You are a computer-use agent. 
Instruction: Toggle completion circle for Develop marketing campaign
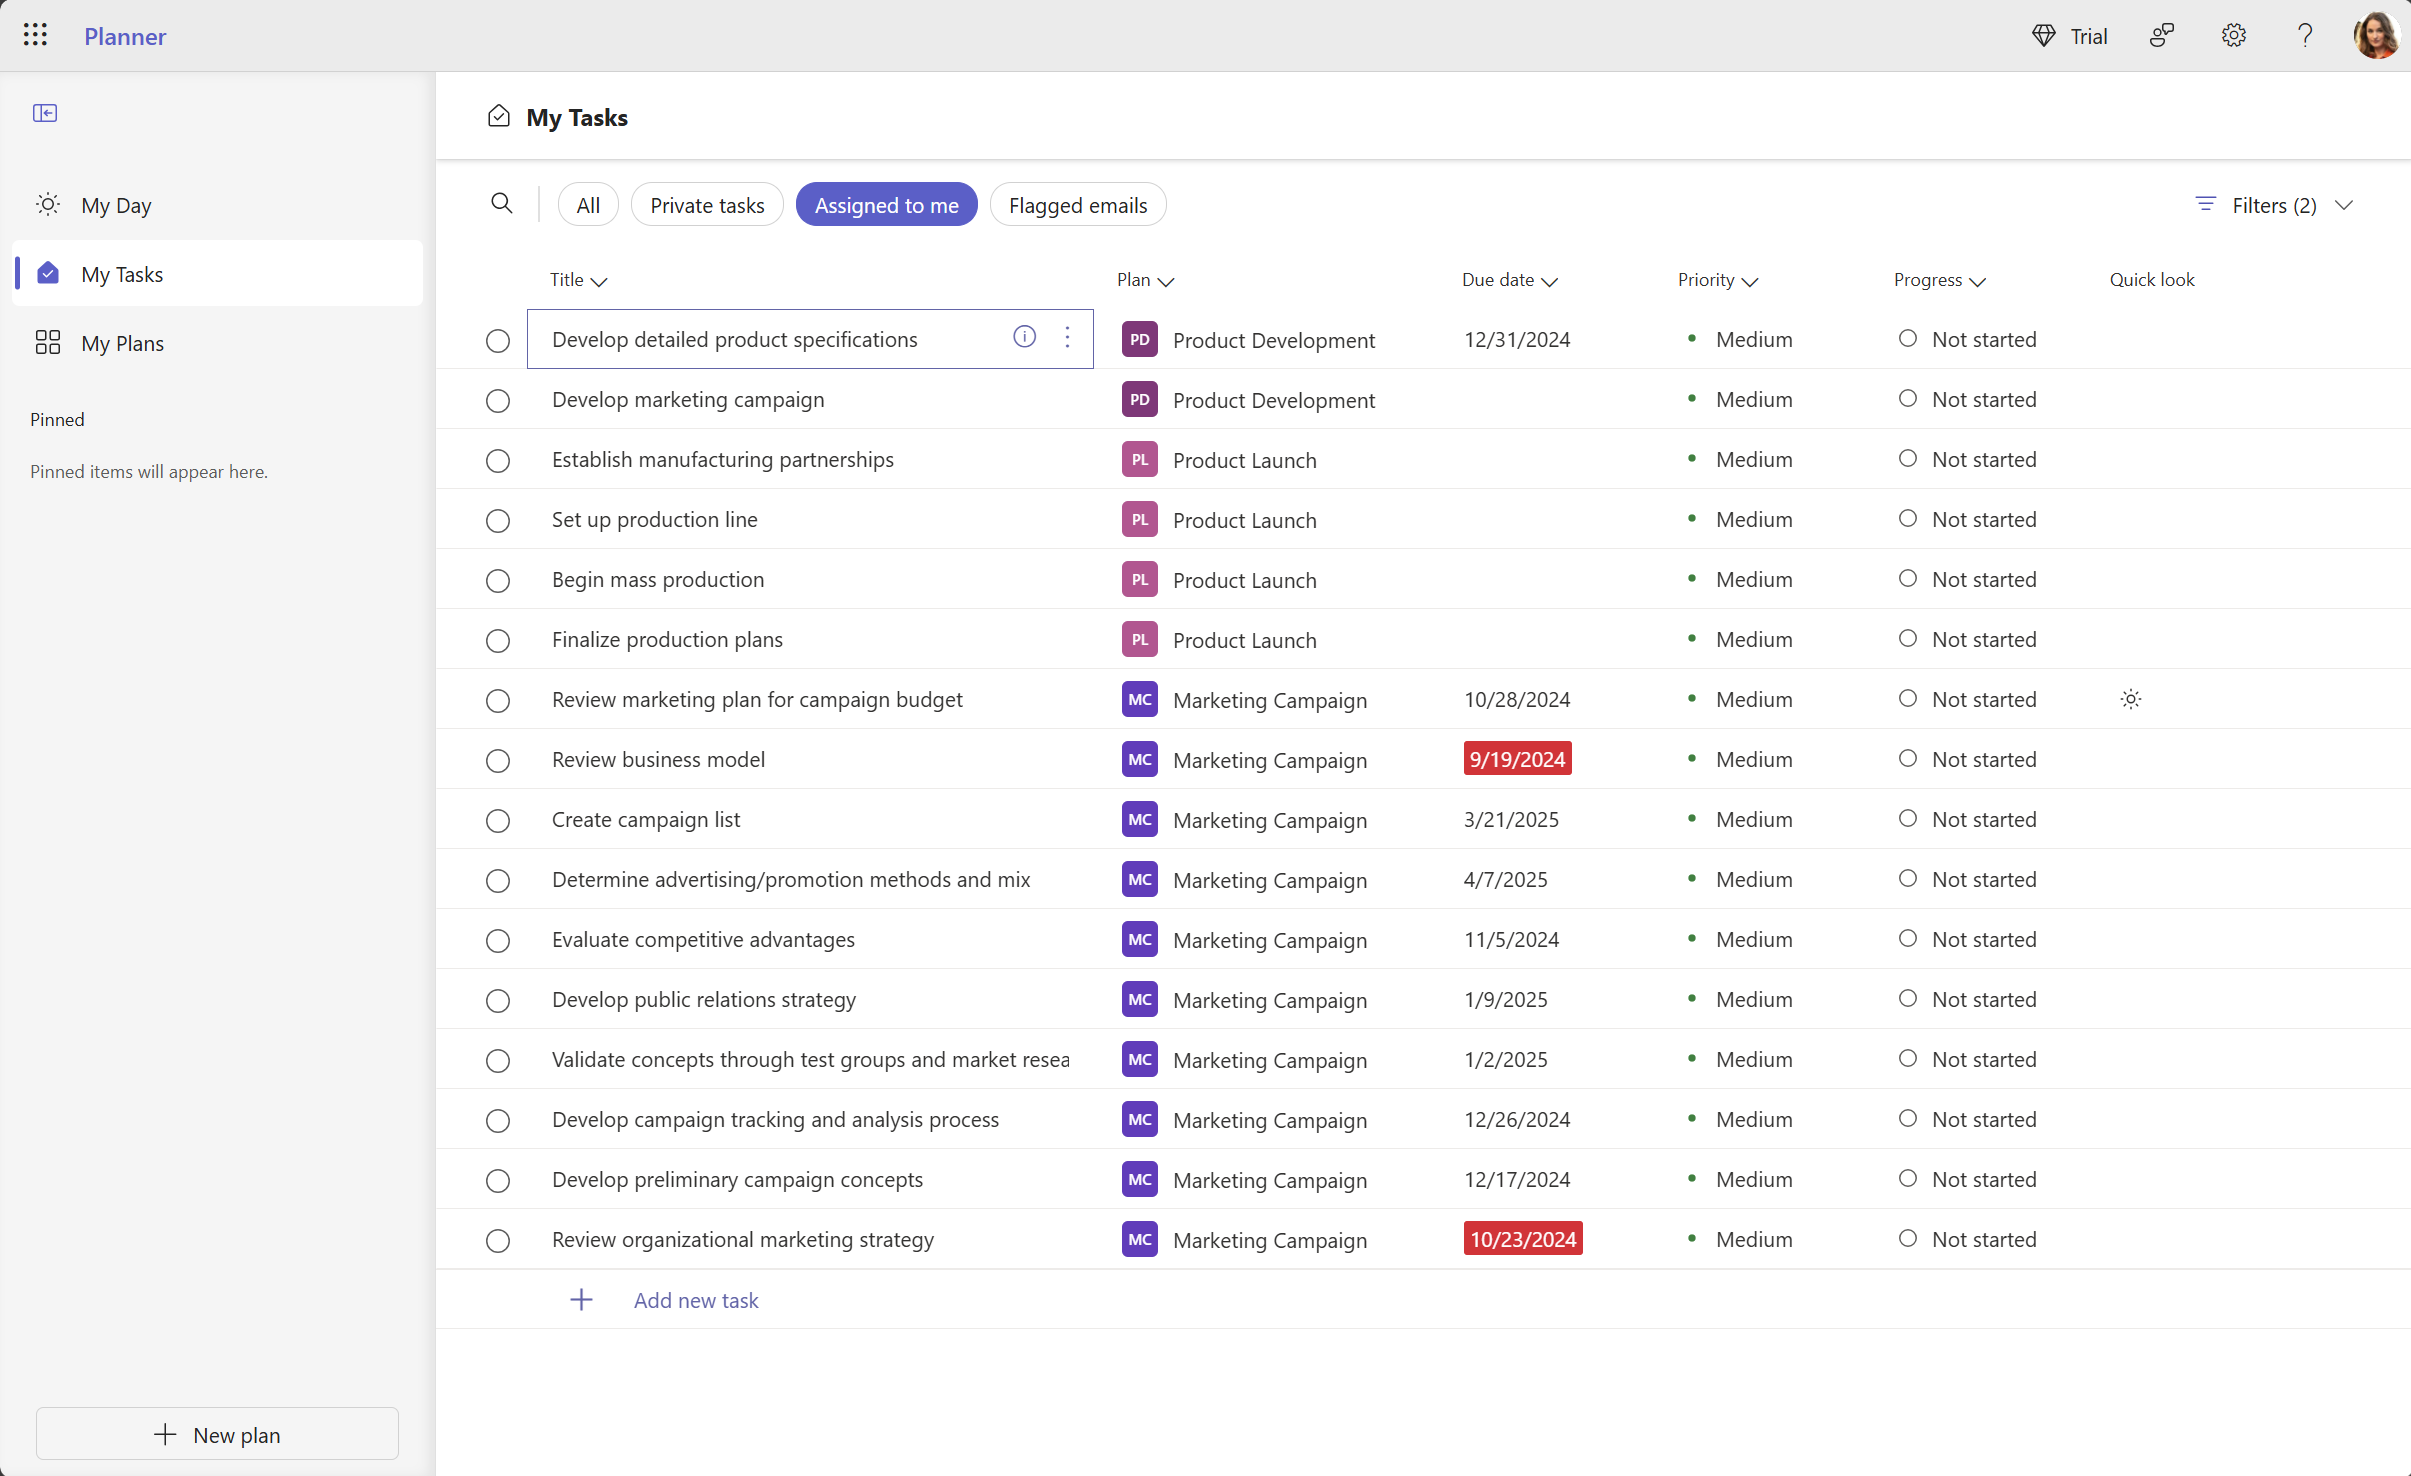coord(498,400)
